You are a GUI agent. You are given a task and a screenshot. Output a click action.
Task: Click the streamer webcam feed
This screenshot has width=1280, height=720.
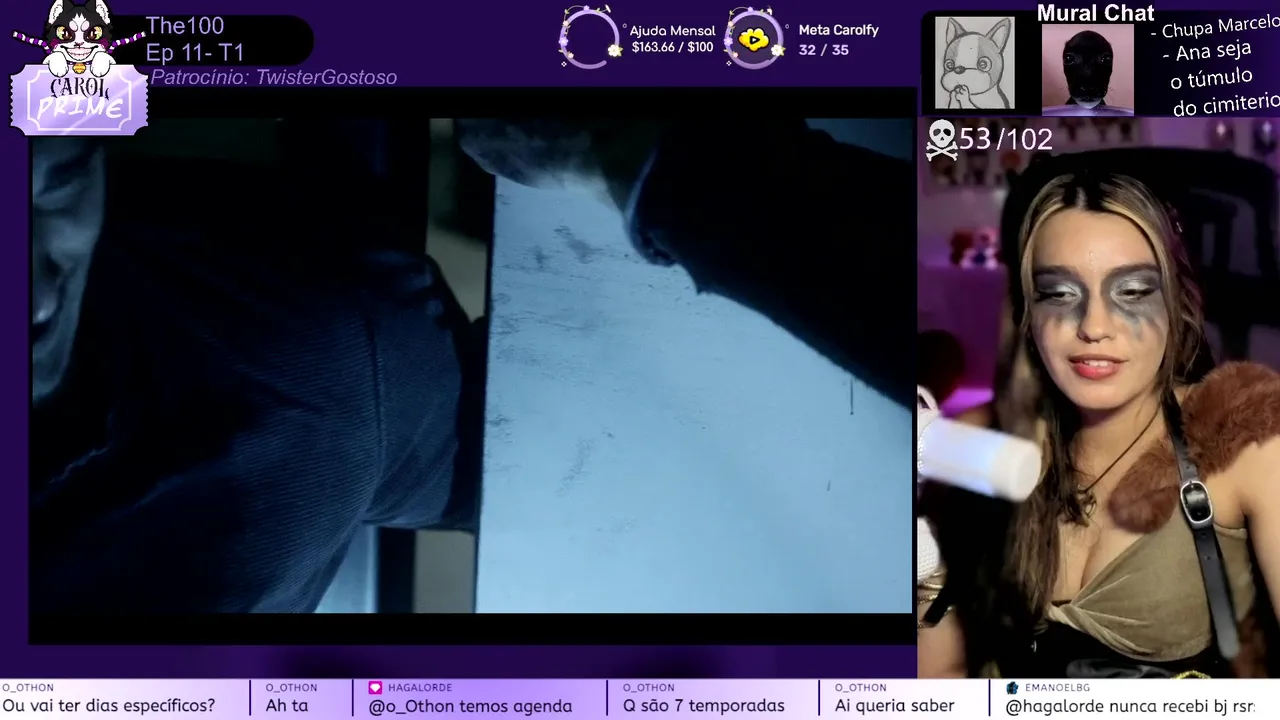pyautogui.click(x=1099, y=398)
